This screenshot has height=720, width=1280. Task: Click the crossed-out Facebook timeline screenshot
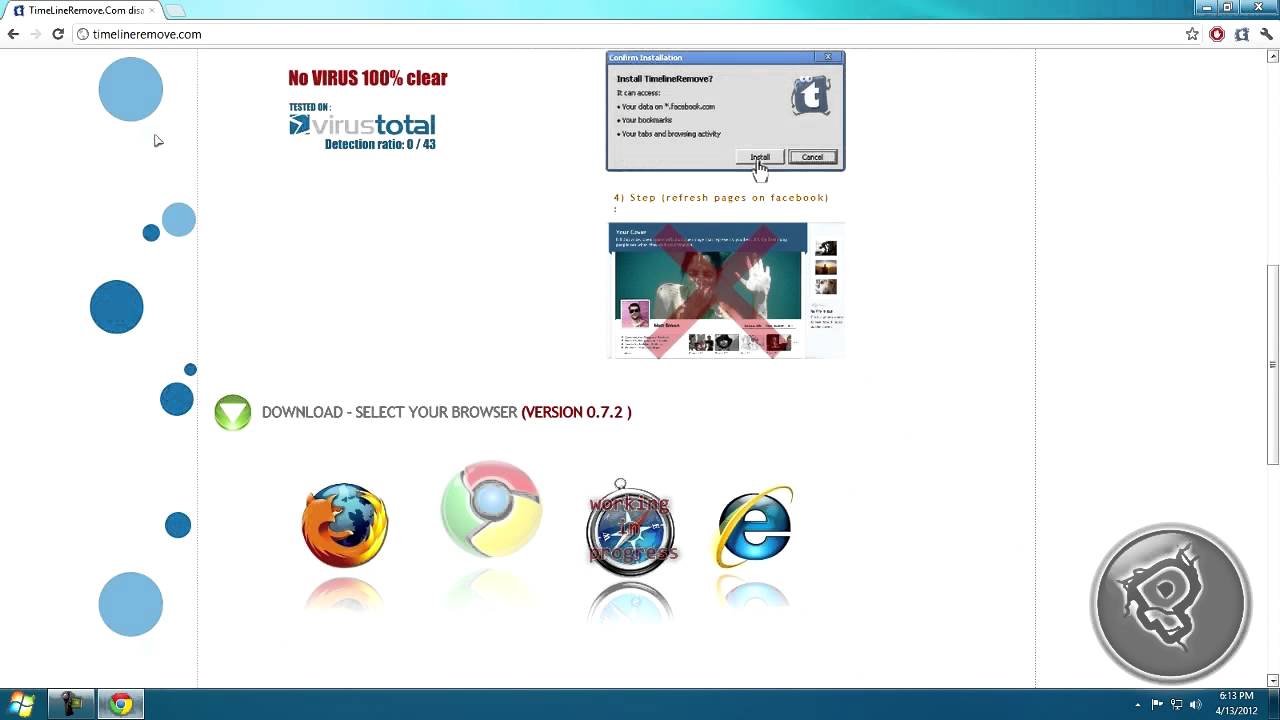[x=726, y=290]
